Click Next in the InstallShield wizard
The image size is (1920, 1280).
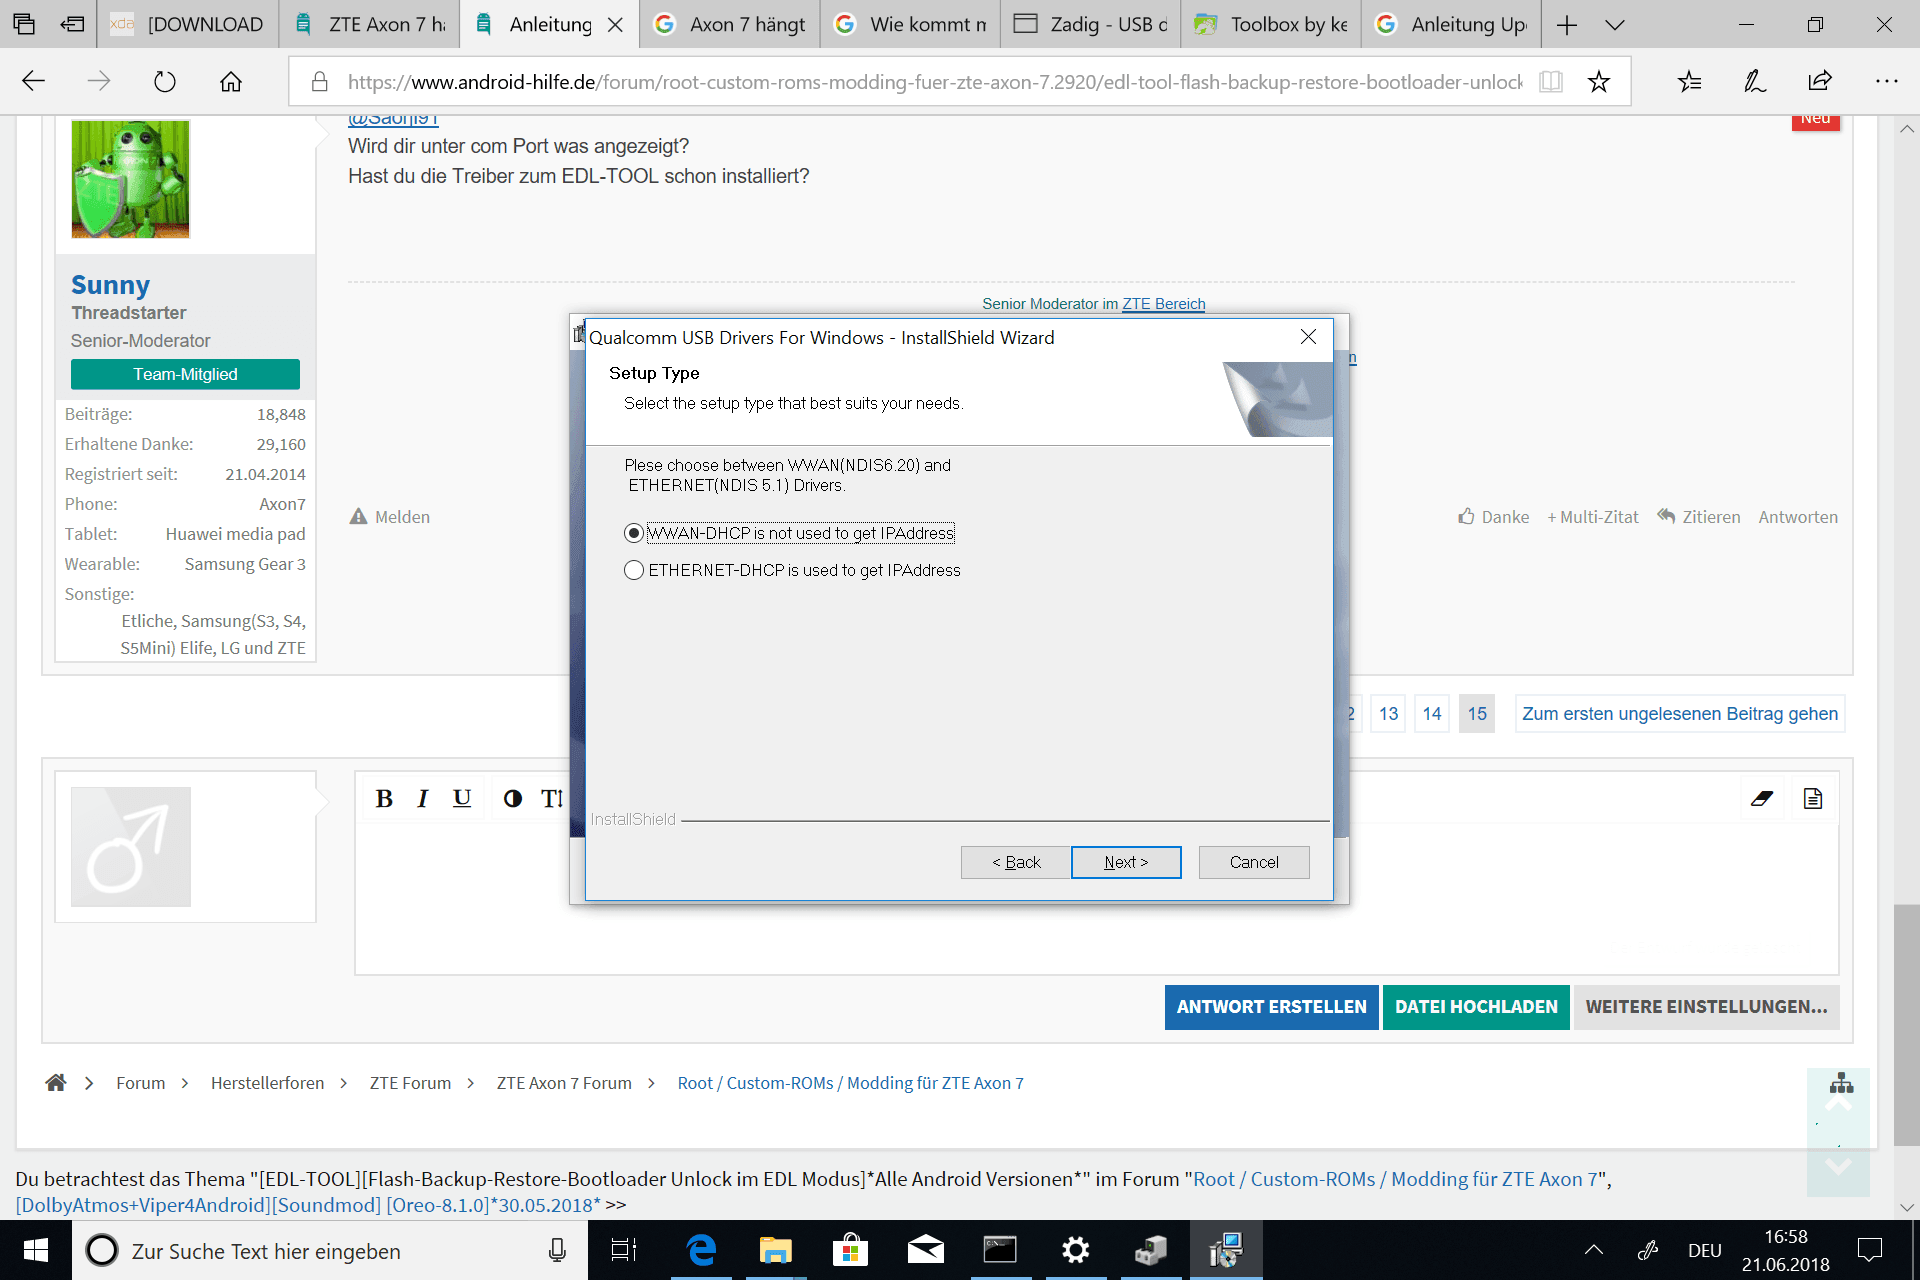[1126, 862]
